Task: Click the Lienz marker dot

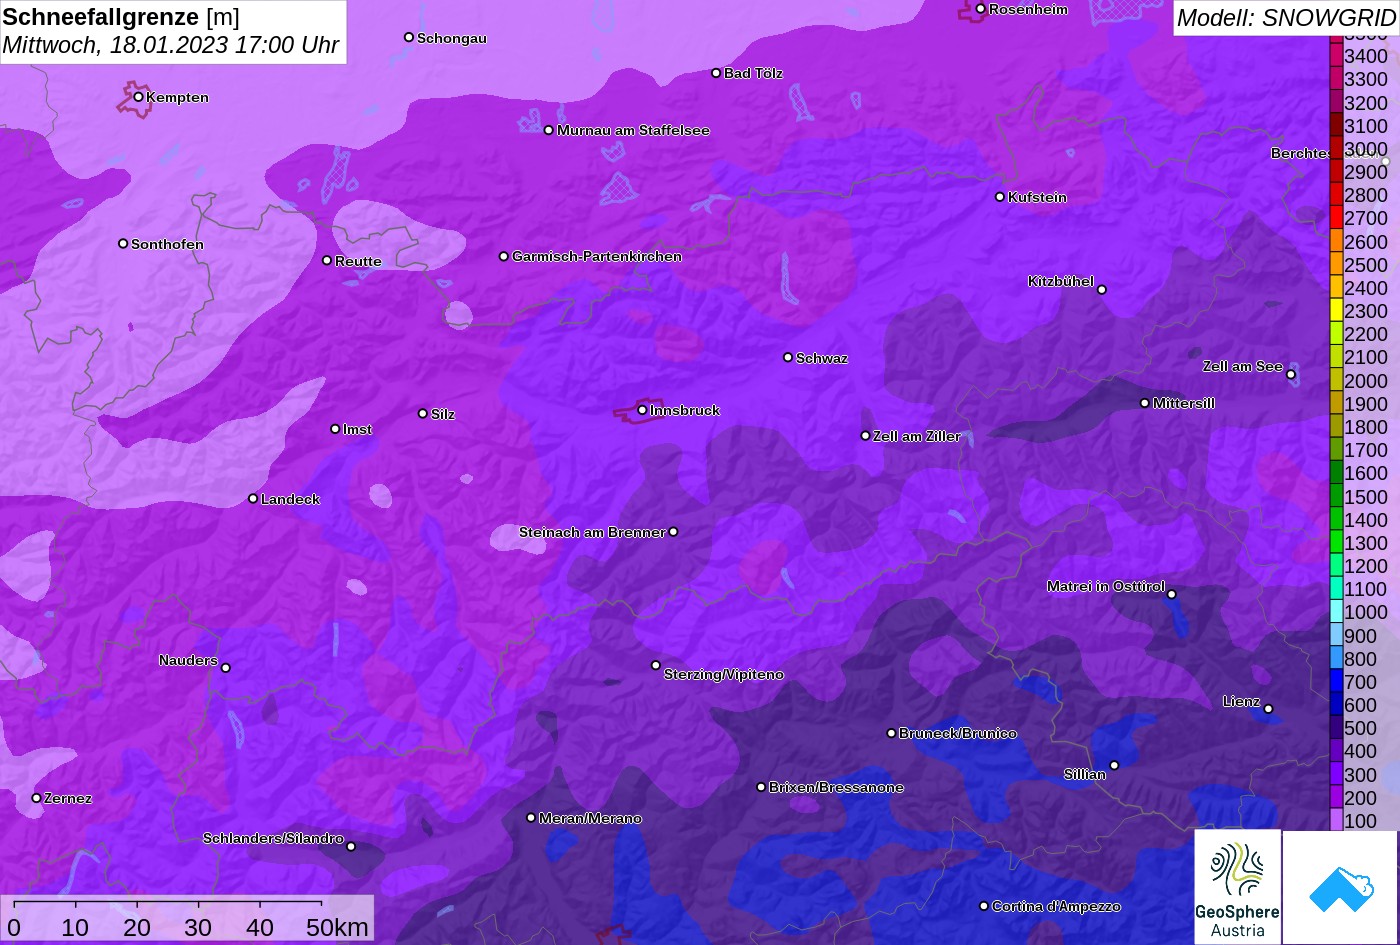Action: (x=1268, y=709)
